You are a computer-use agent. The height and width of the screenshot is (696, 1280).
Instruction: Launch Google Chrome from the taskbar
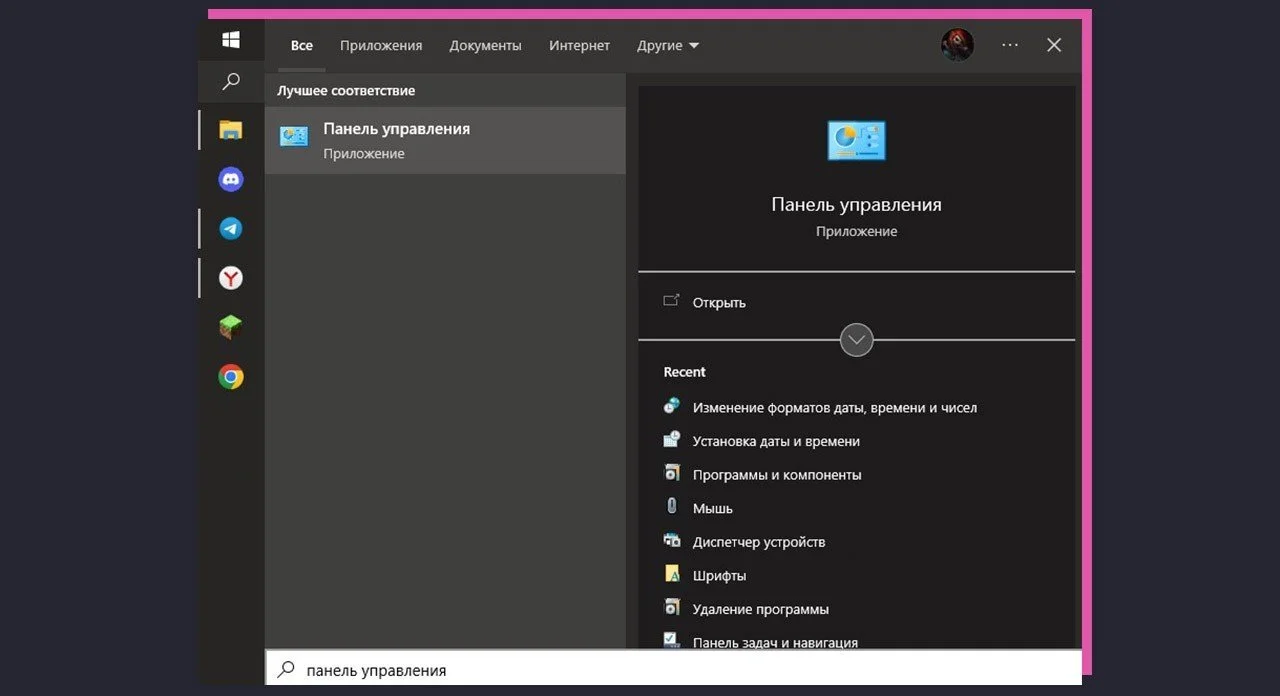[231, 377]
